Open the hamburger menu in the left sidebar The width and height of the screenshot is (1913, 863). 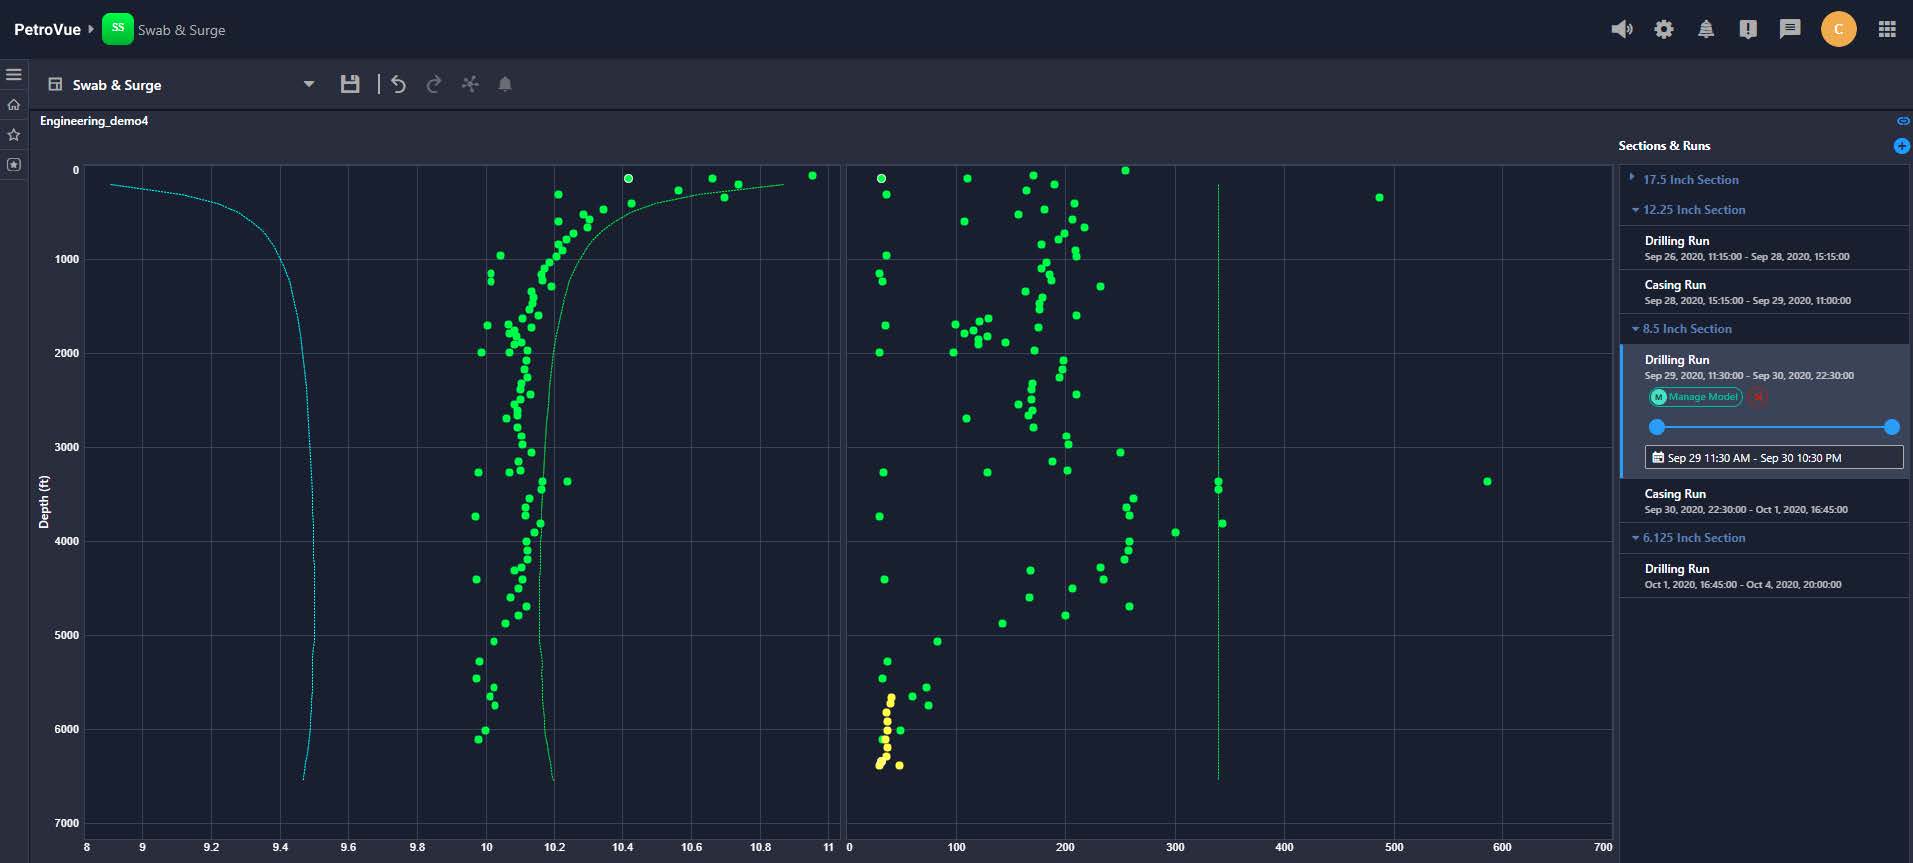[14, 75]
